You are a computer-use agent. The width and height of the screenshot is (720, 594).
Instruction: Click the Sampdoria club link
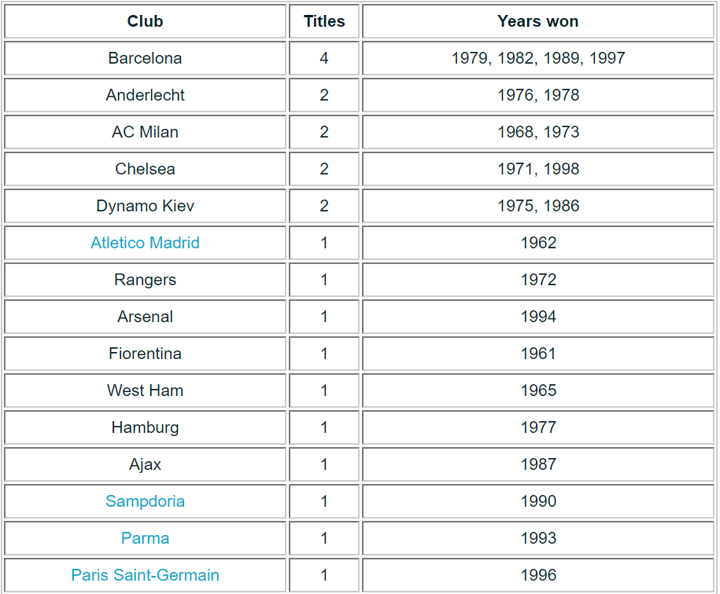tap(145, 501)
